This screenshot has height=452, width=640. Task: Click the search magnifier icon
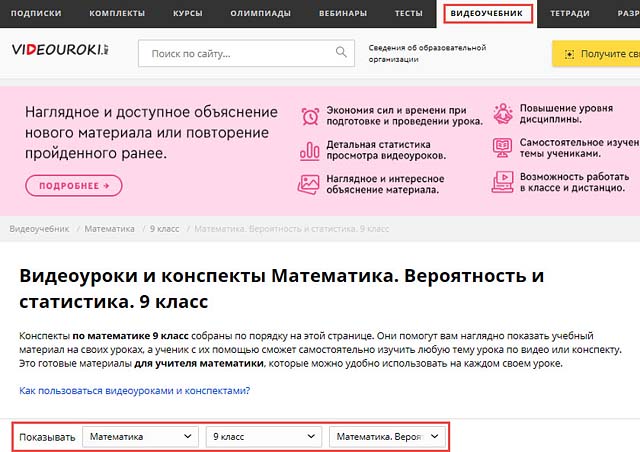[x=342, y=53]
